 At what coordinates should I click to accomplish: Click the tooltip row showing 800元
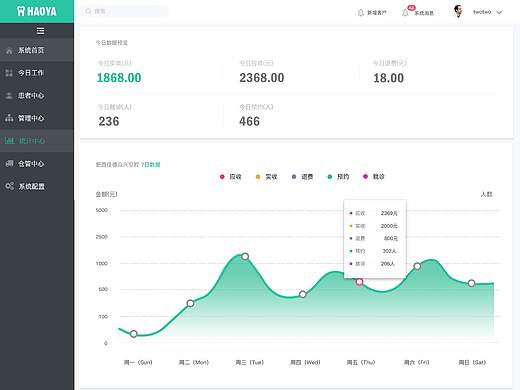click(x=374, y=238)
